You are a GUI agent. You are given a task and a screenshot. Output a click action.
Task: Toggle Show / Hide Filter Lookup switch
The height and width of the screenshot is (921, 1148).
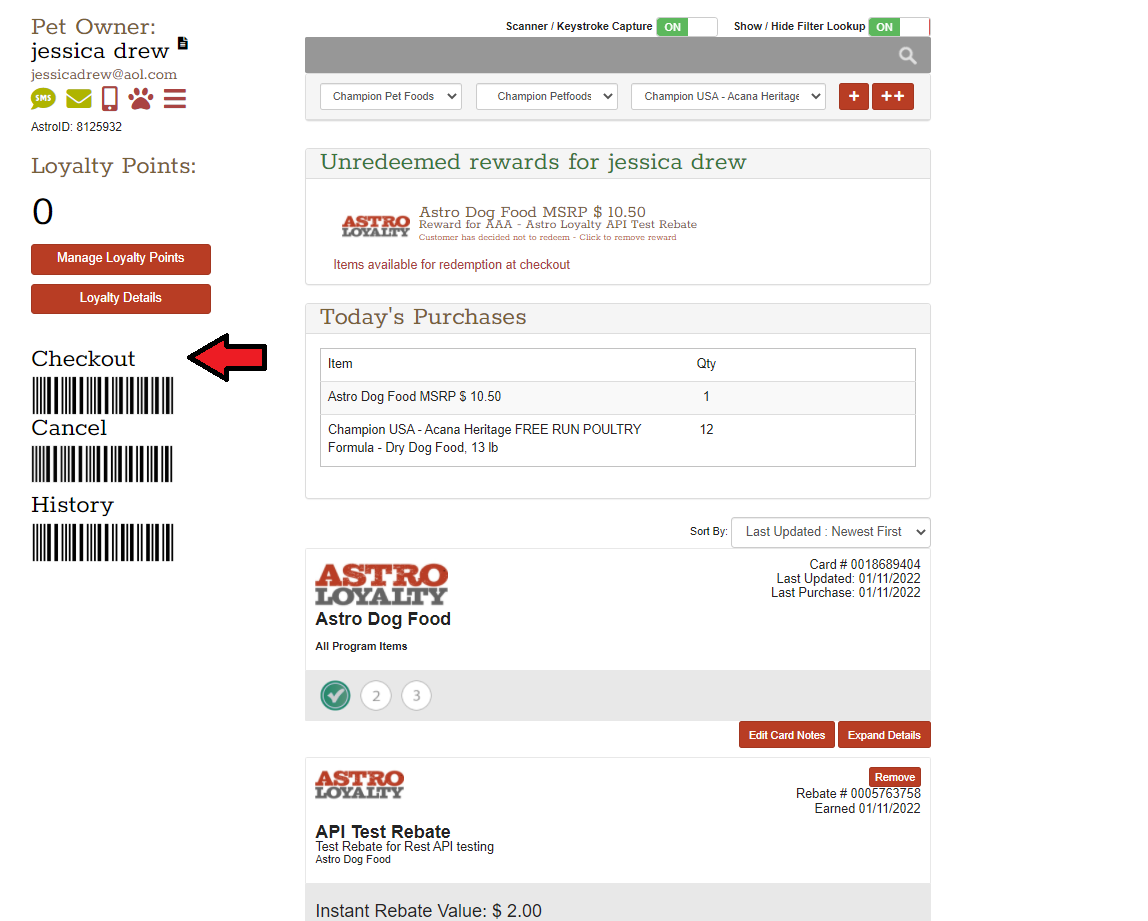(x=898, y=27)
